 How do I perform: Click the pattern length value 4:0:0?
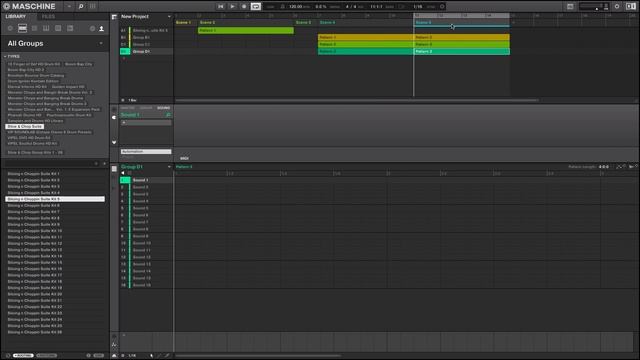[x=604, y=167]
